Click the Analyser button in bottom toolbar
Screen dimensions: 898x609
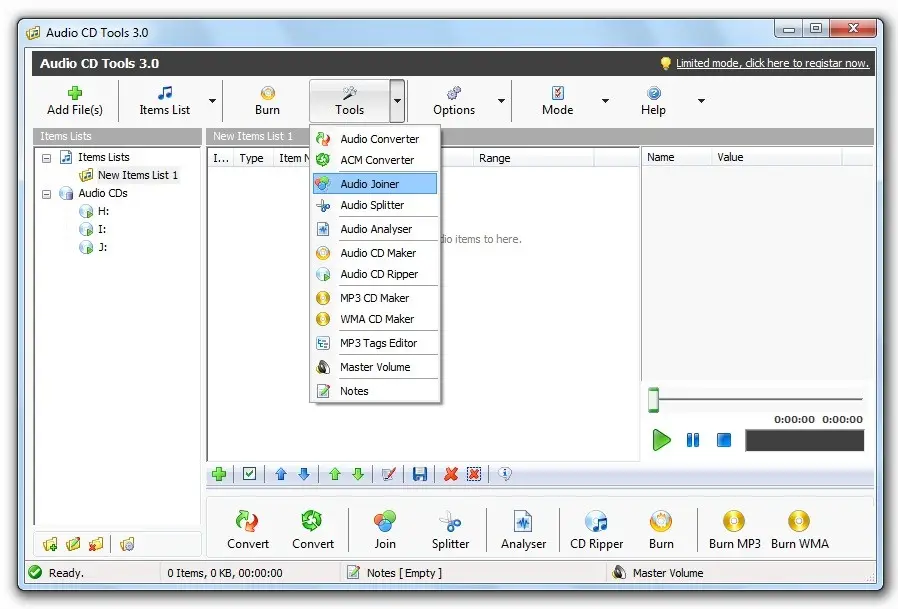pyautogui.click(x=523, y=530)
